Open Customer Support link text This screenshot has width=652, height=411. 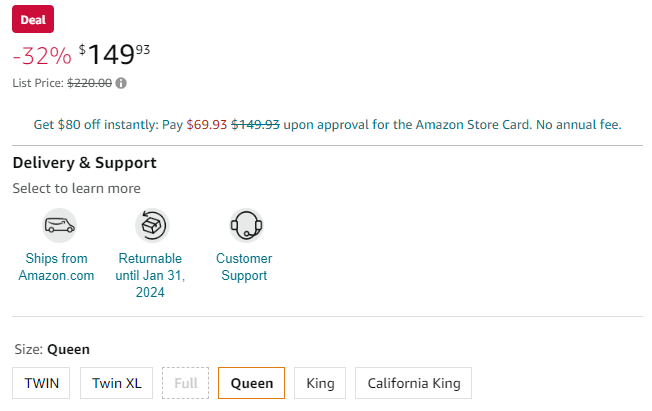click(243, 267)
